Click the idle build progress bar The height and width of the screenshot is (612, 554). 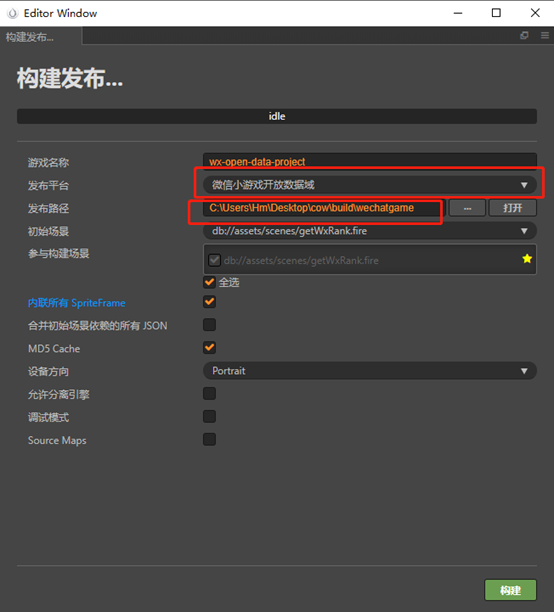coord(277,116)
